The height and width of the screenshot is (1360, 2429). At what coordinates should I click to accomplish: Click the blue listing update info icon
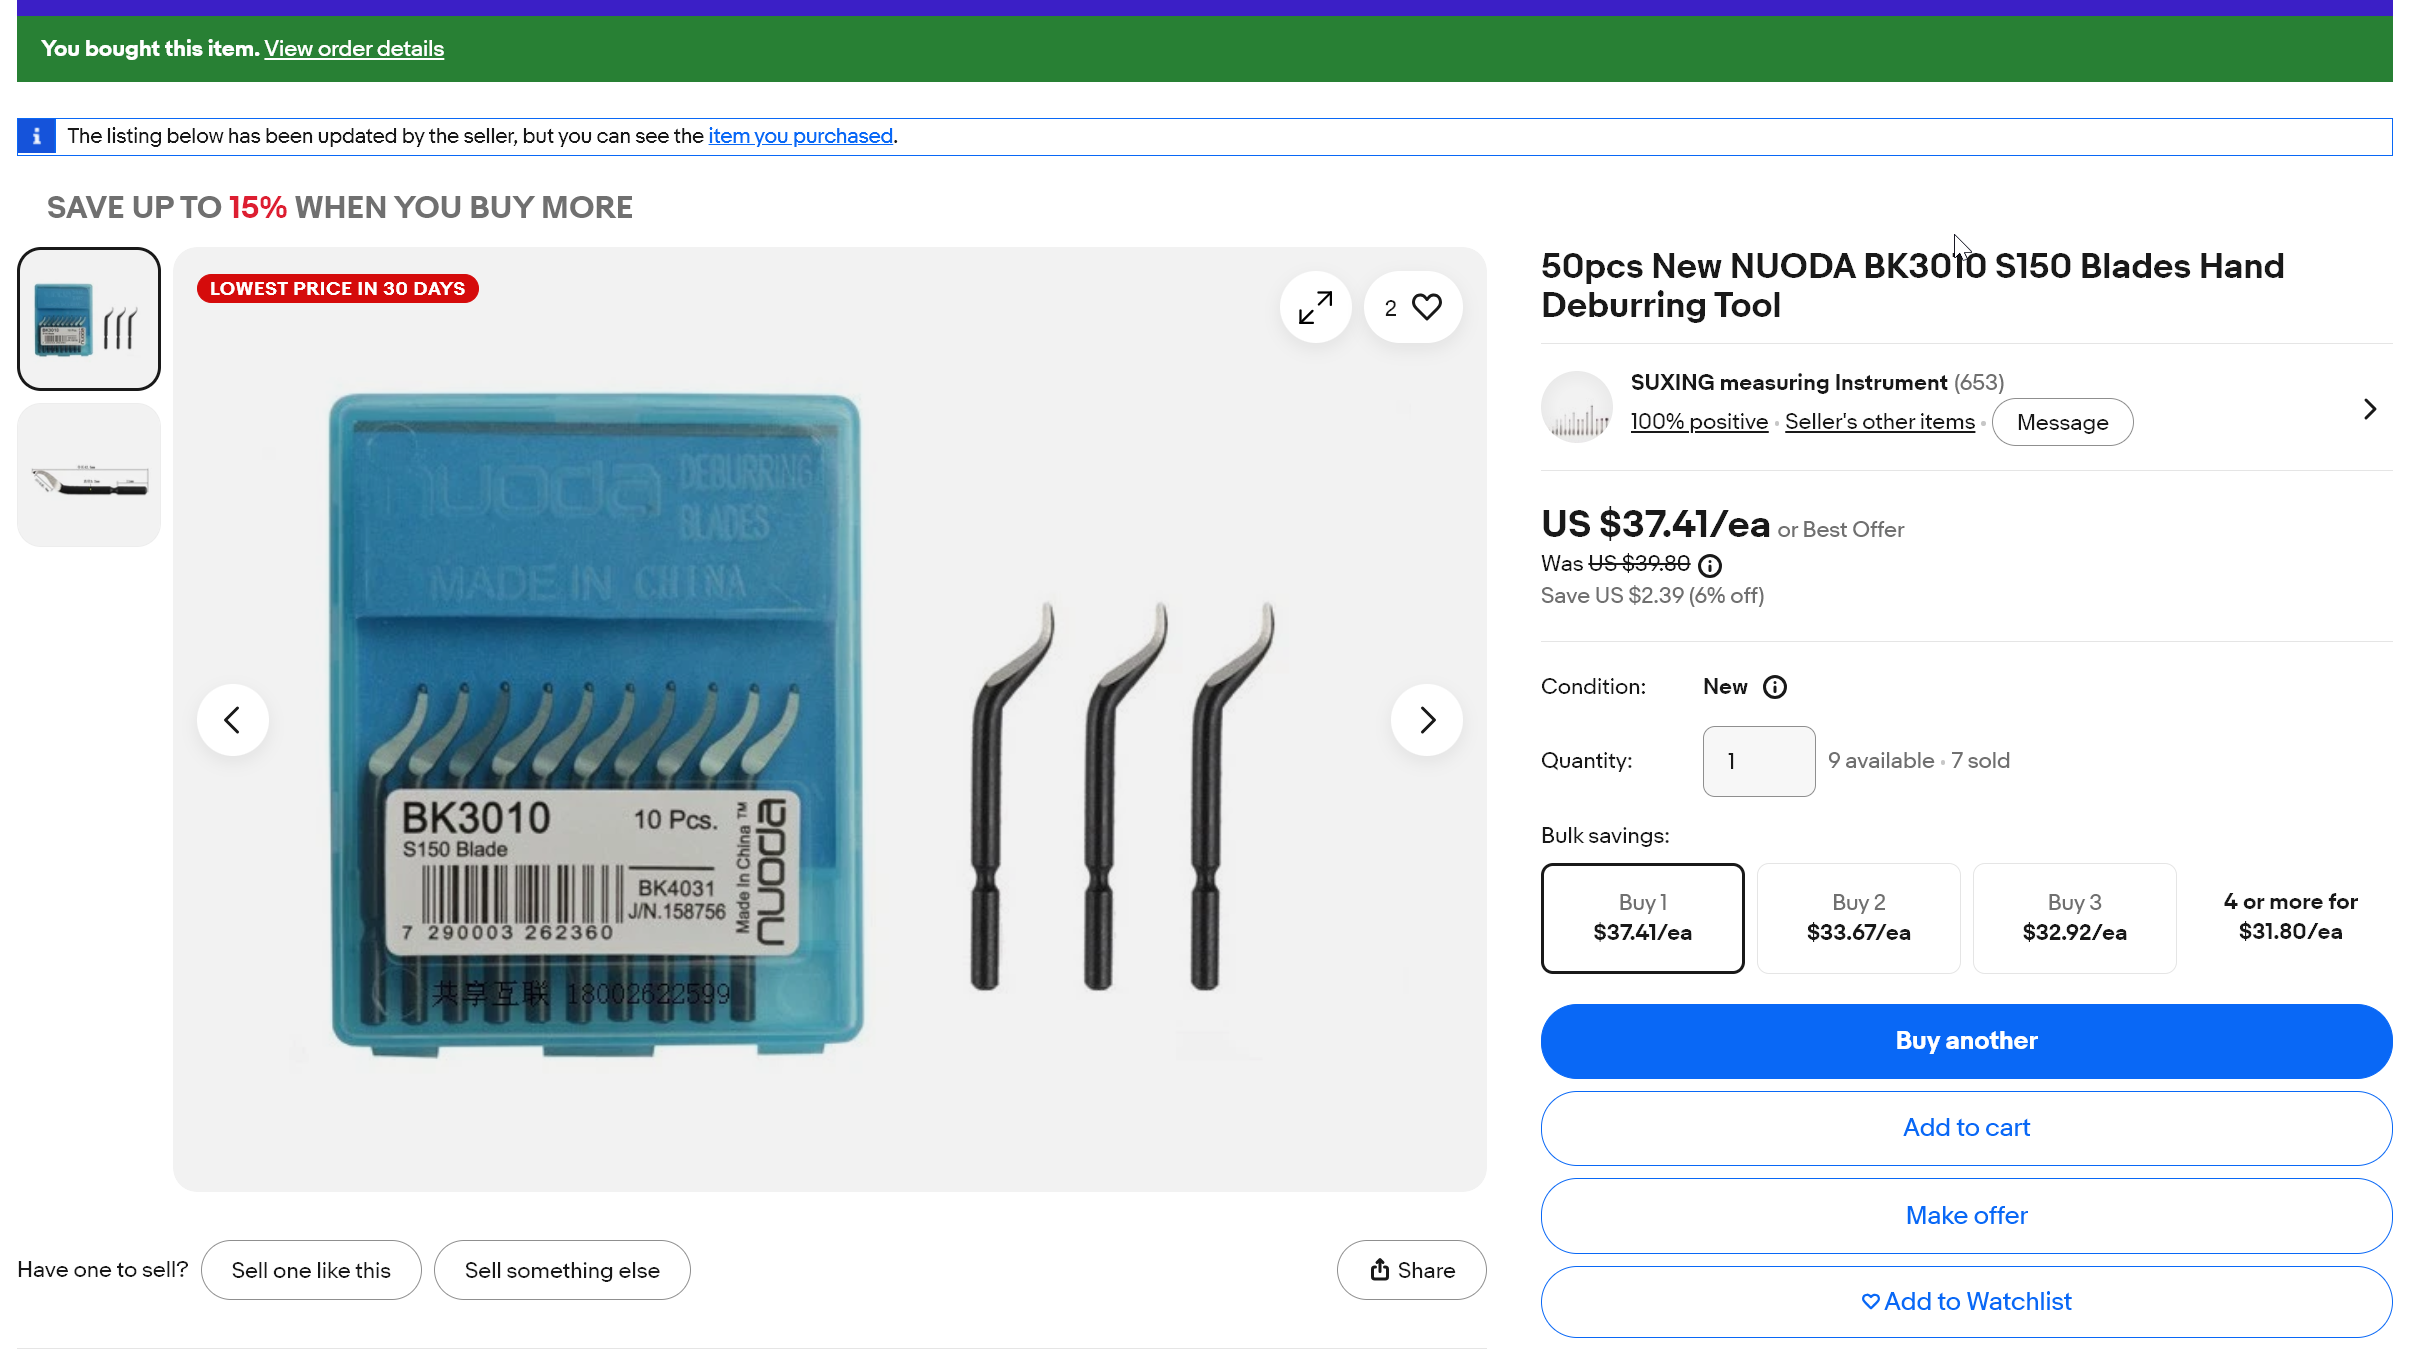(36, 137)
